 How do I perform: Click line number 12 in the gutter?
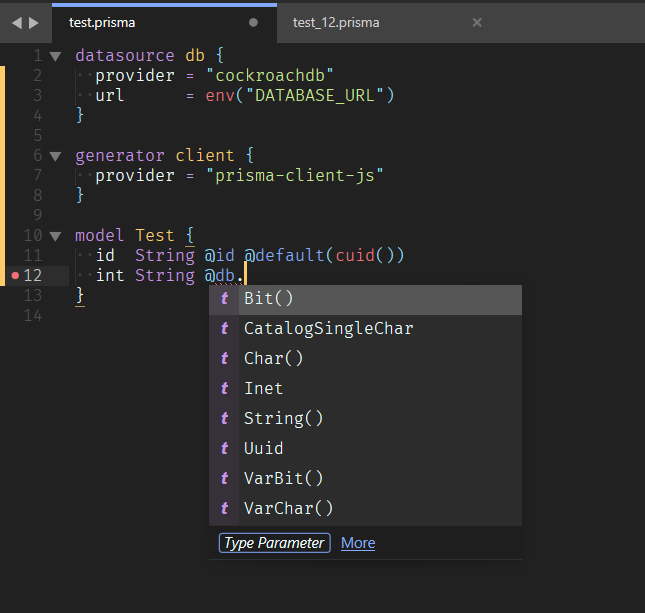click(32, 276)
